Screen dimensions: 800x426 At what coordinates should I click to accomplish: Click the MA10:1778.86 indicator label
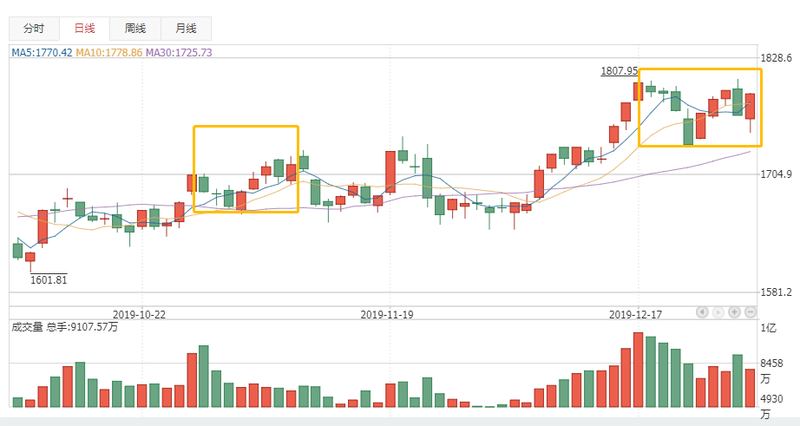coord(110,52)
